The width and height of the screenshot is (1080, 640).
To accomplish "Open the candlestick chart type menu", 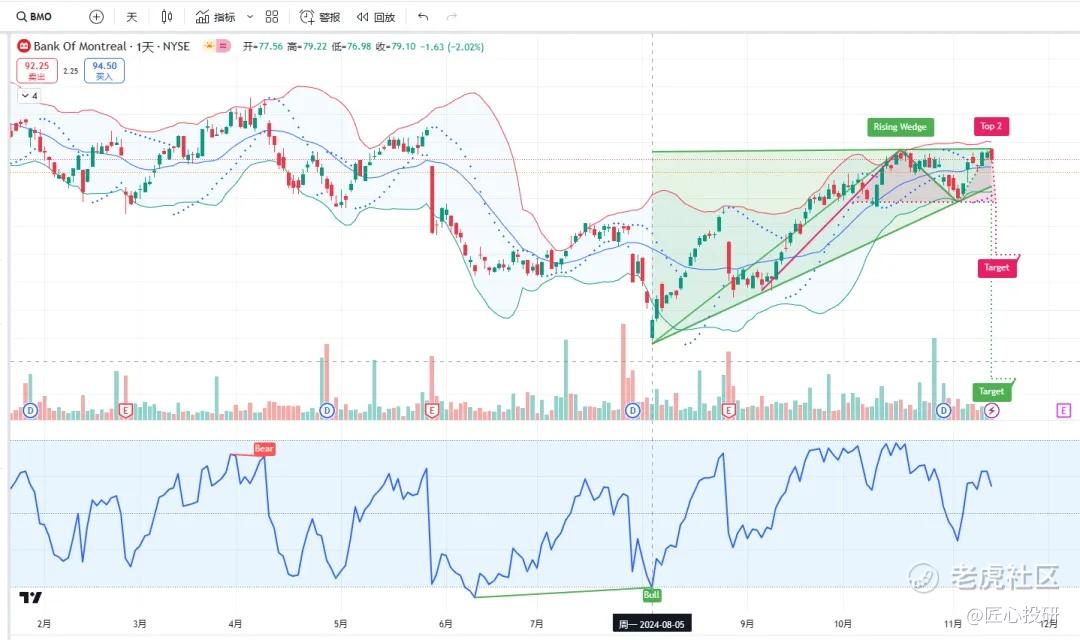I will pos(167,17).
